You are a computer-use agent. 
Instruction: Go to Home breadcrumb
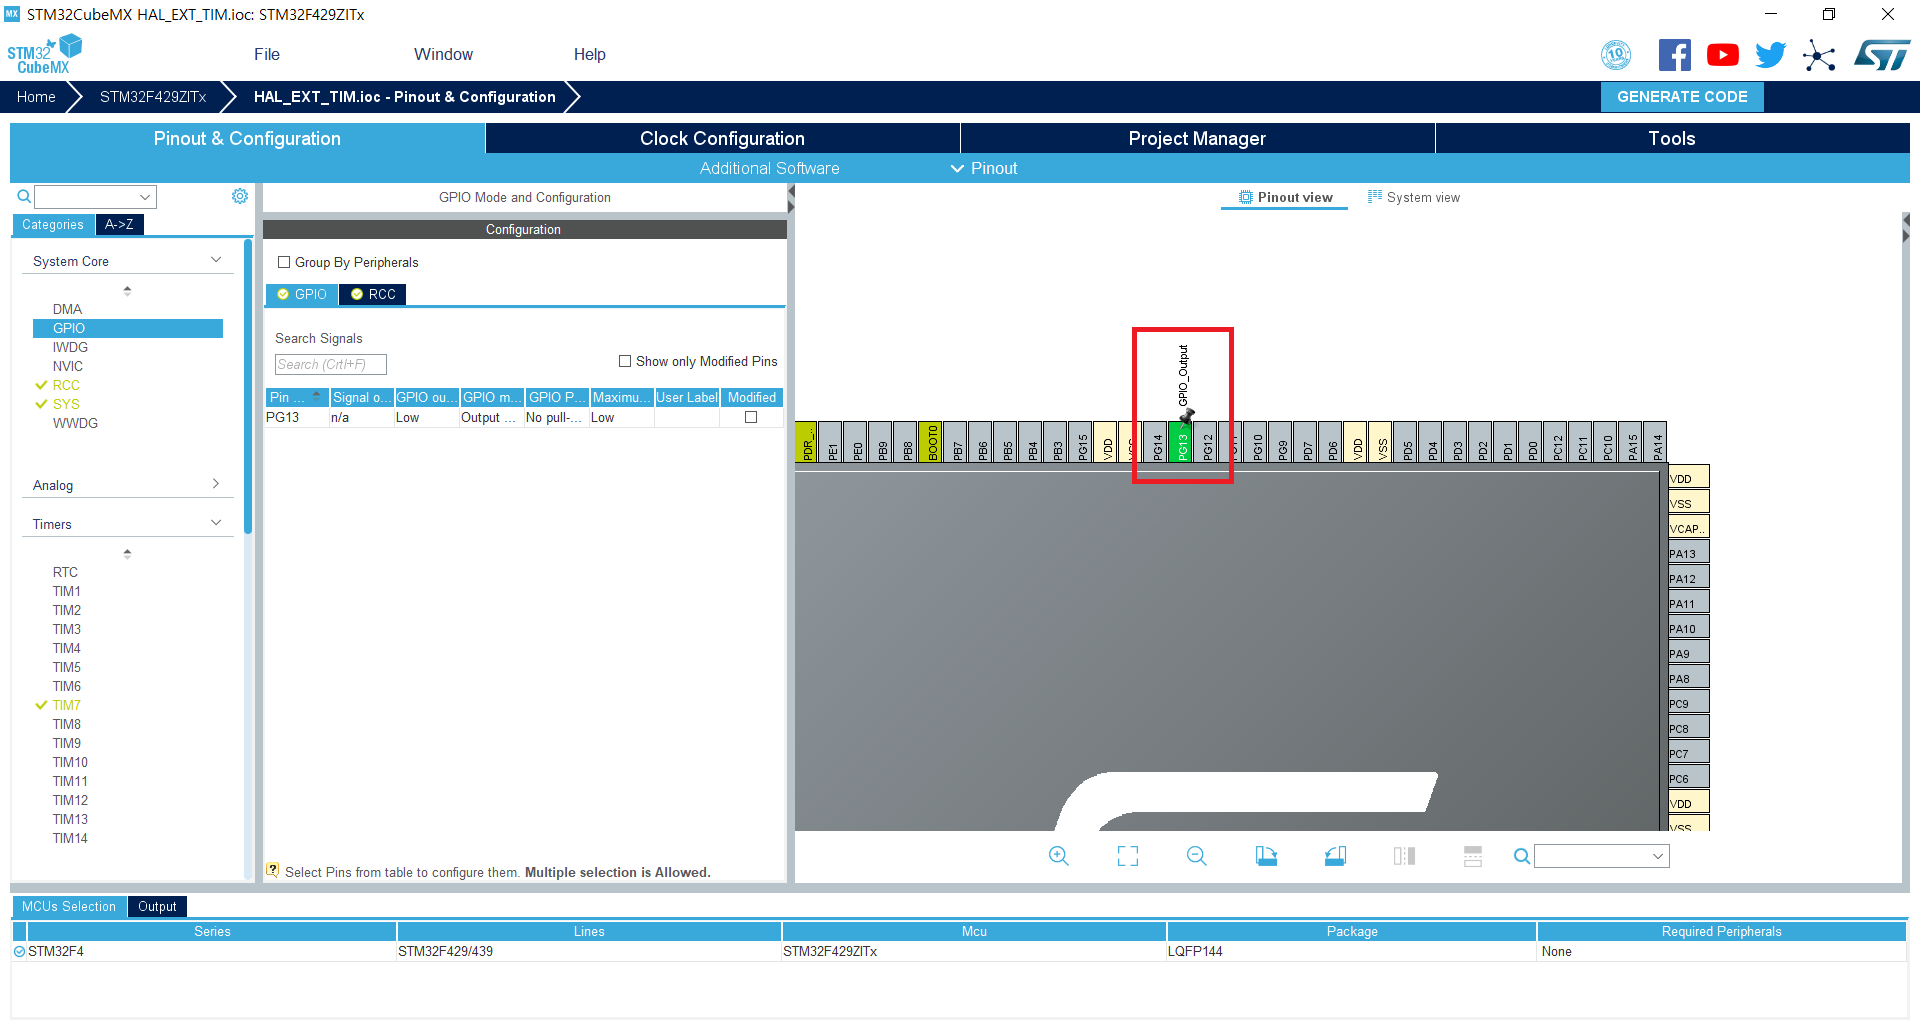[36, 97]
